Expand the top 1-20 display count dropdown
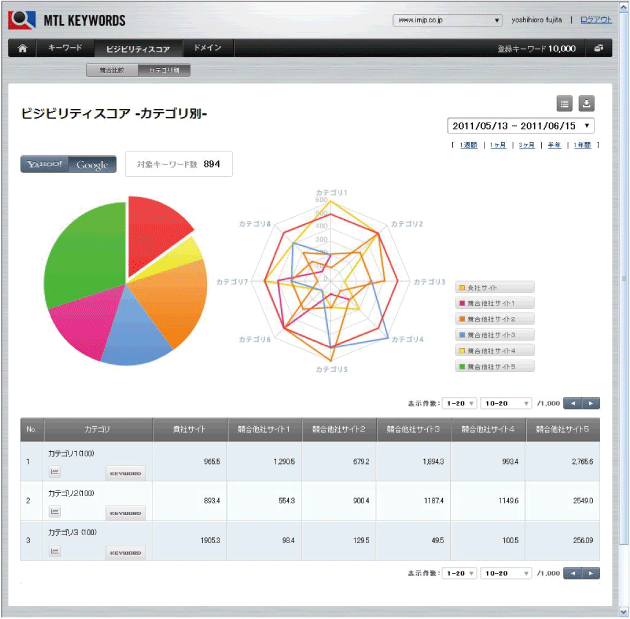 click(460, 403)
